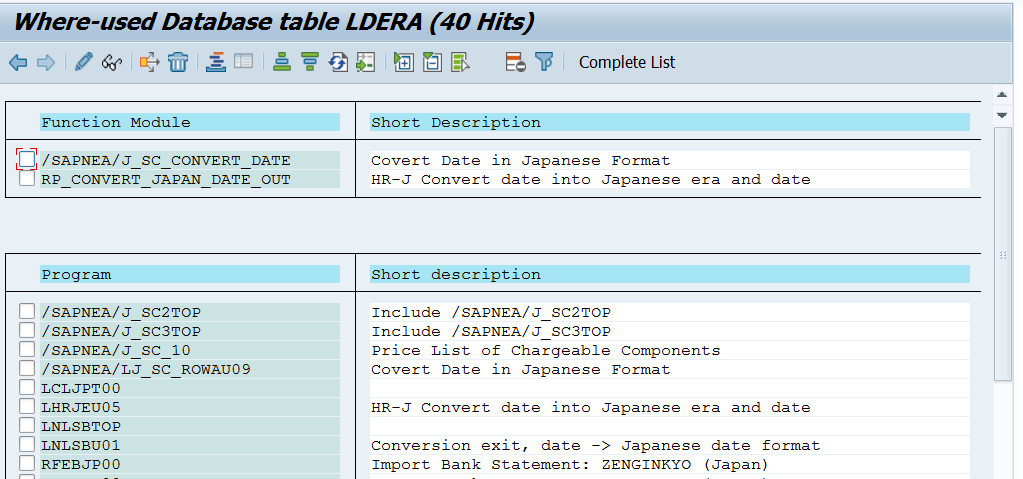Click description 'Price List of Chargeable Components'
This screenshot has height=479, width=1023.
pos(546,350)
